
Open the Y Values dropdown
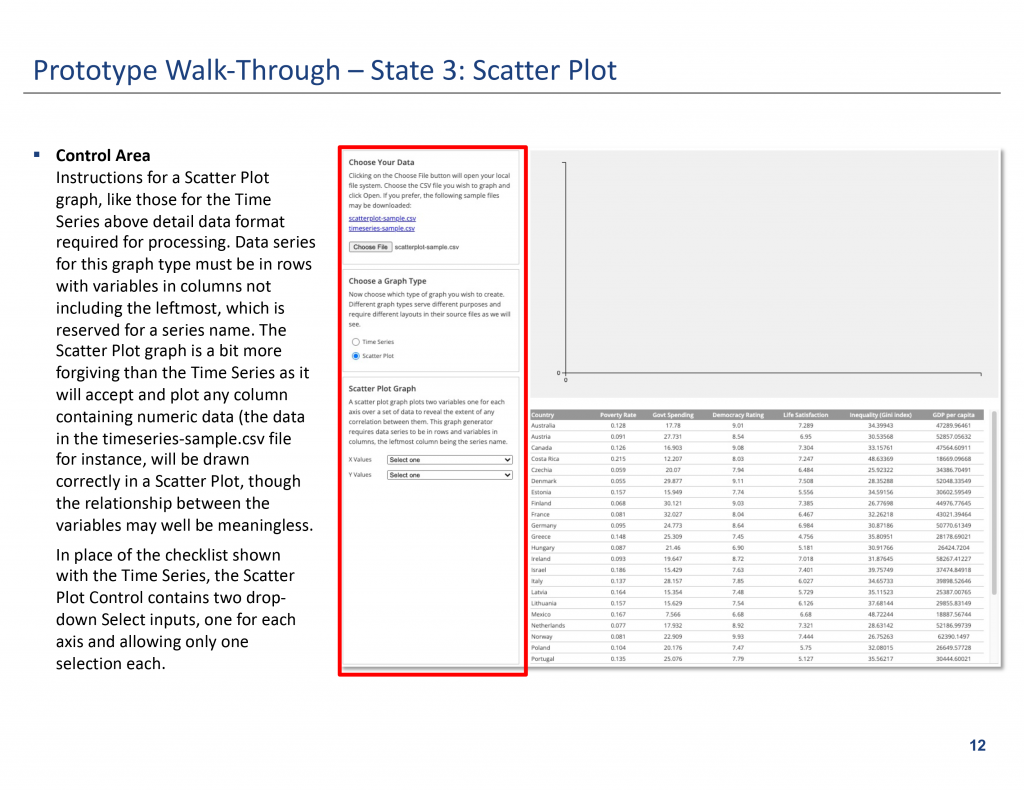pyautogui.click(x=449, y=475)
